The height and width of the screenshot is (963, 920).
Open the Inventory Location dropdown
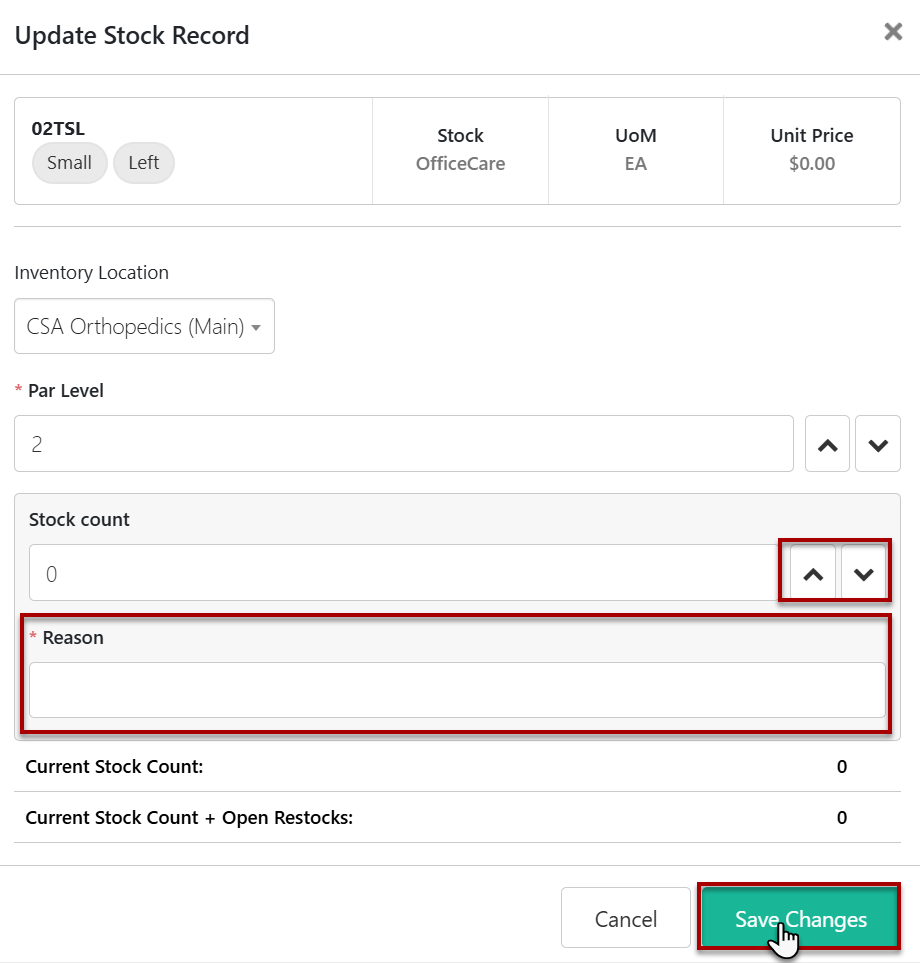click(x=144, y=326)
